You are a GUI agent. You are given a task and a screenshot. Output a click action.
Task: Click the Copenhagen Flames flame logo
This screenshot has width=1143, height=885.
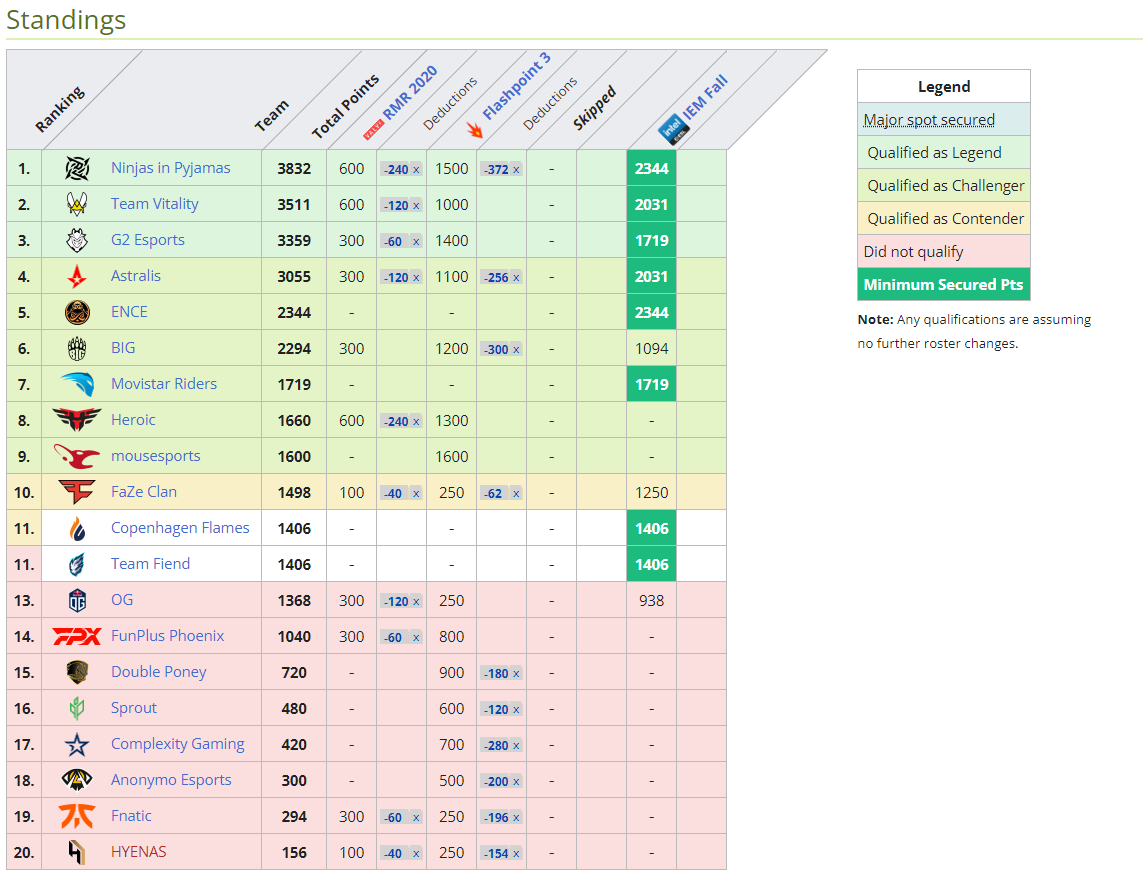point(77,529)
